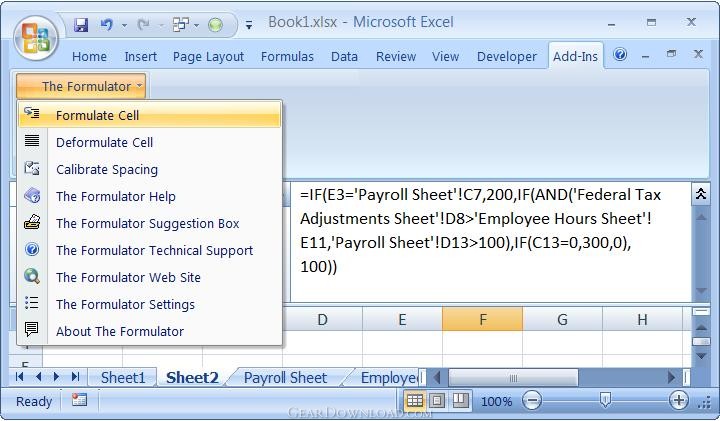
Task: Switch to Normal view icon
Action: click(414, 401)
